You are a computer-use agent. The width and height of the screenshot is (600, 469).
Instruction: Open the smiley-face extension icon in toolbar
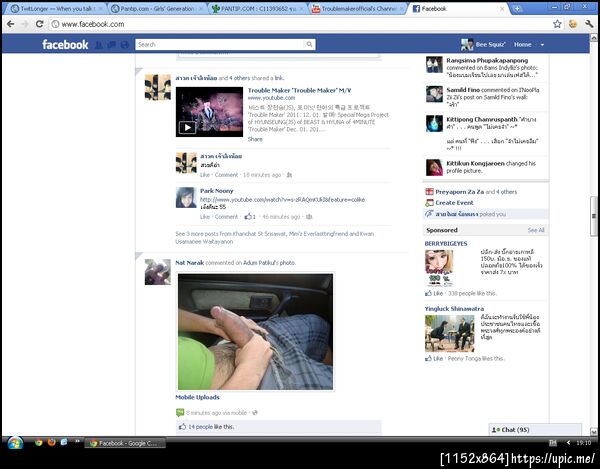[573, 24]
